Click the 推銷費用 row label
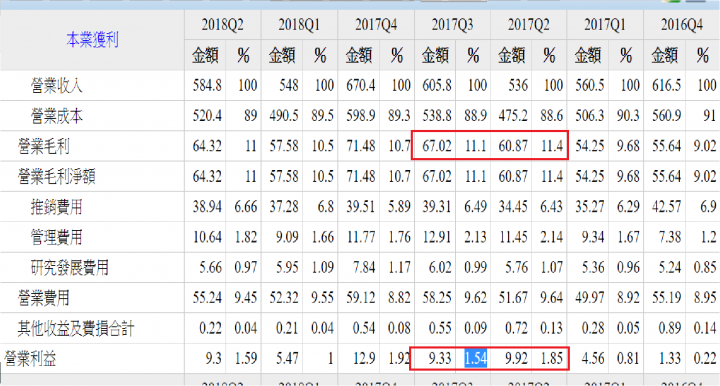The height and width of the screenshot is (386, 720). tap(56, 207)
